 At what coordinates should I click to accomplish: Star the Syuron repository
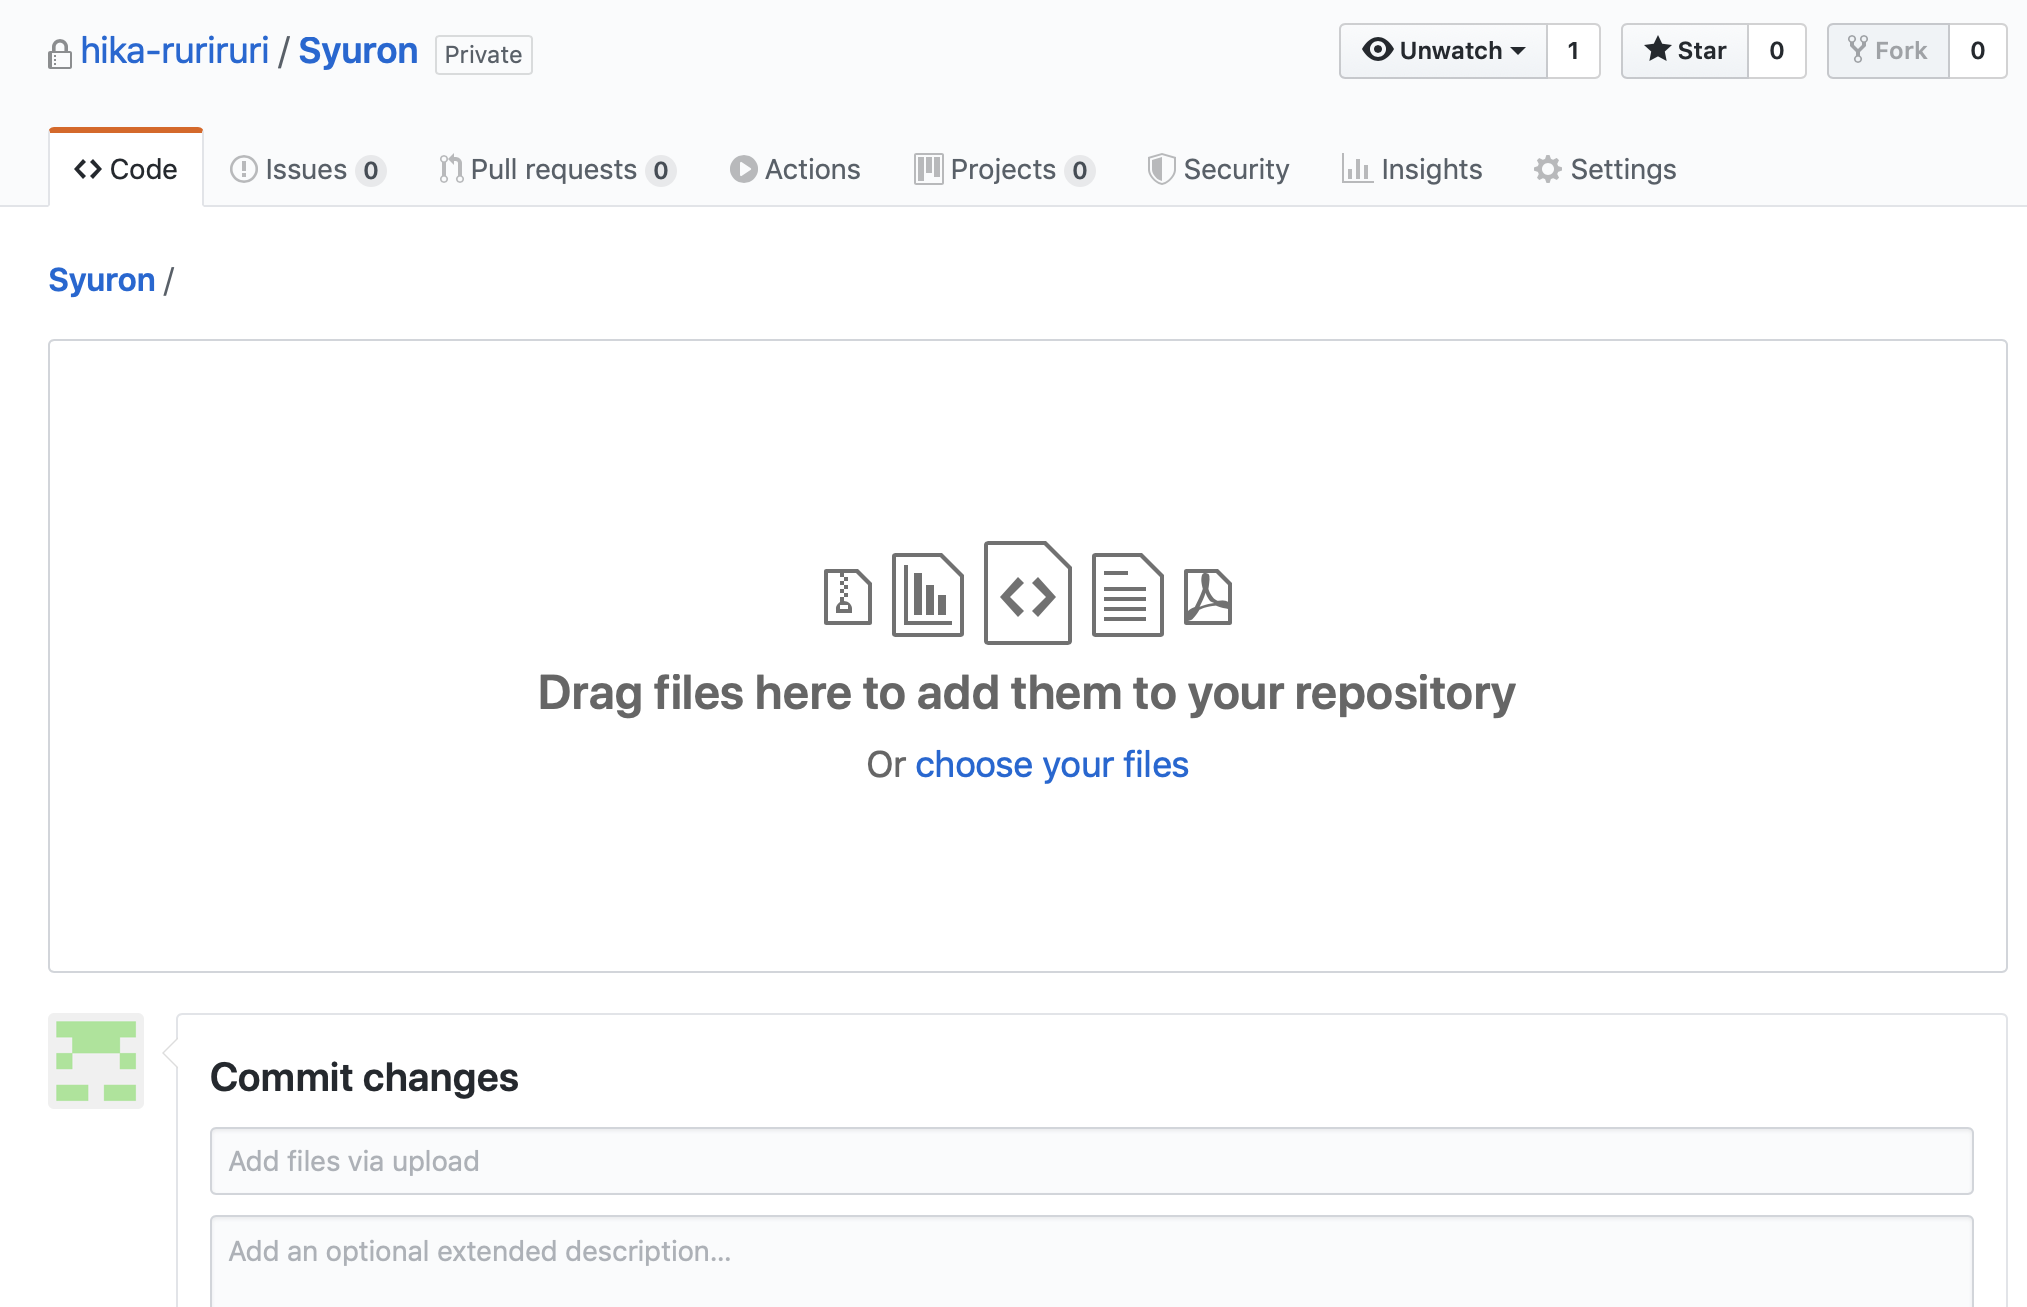[1685, 51]
